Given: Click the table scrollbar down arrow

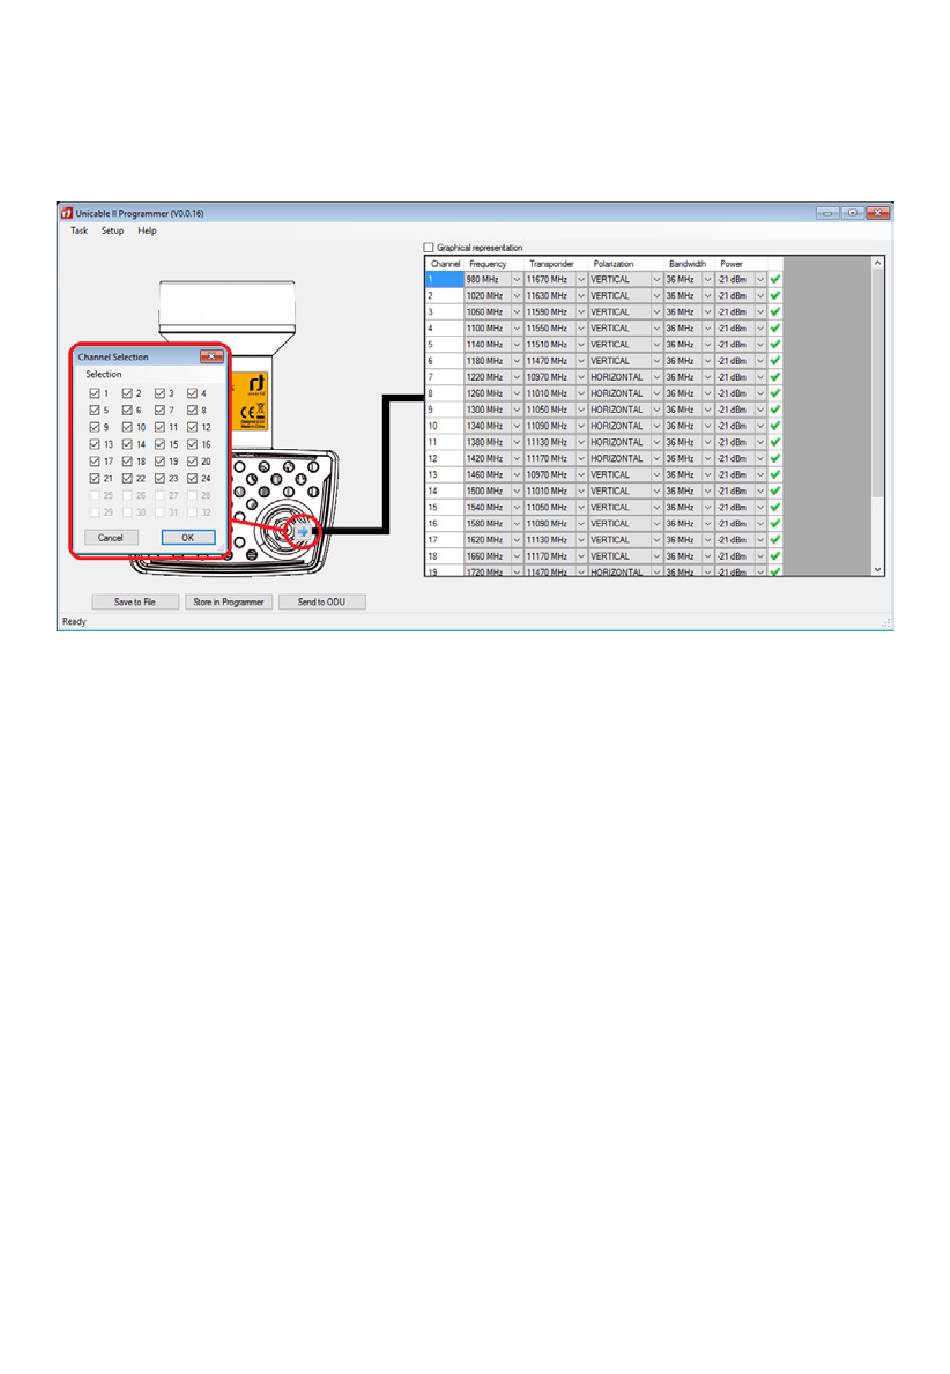Looking at the screenshot, I should point(878,570).
